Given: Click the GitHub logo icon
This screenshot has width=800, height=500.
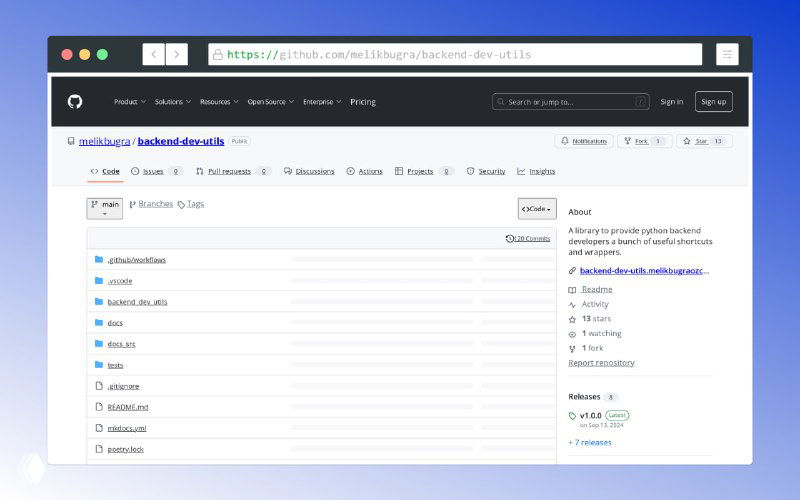Looking at the screenshot, I should (x=75, y=101).
